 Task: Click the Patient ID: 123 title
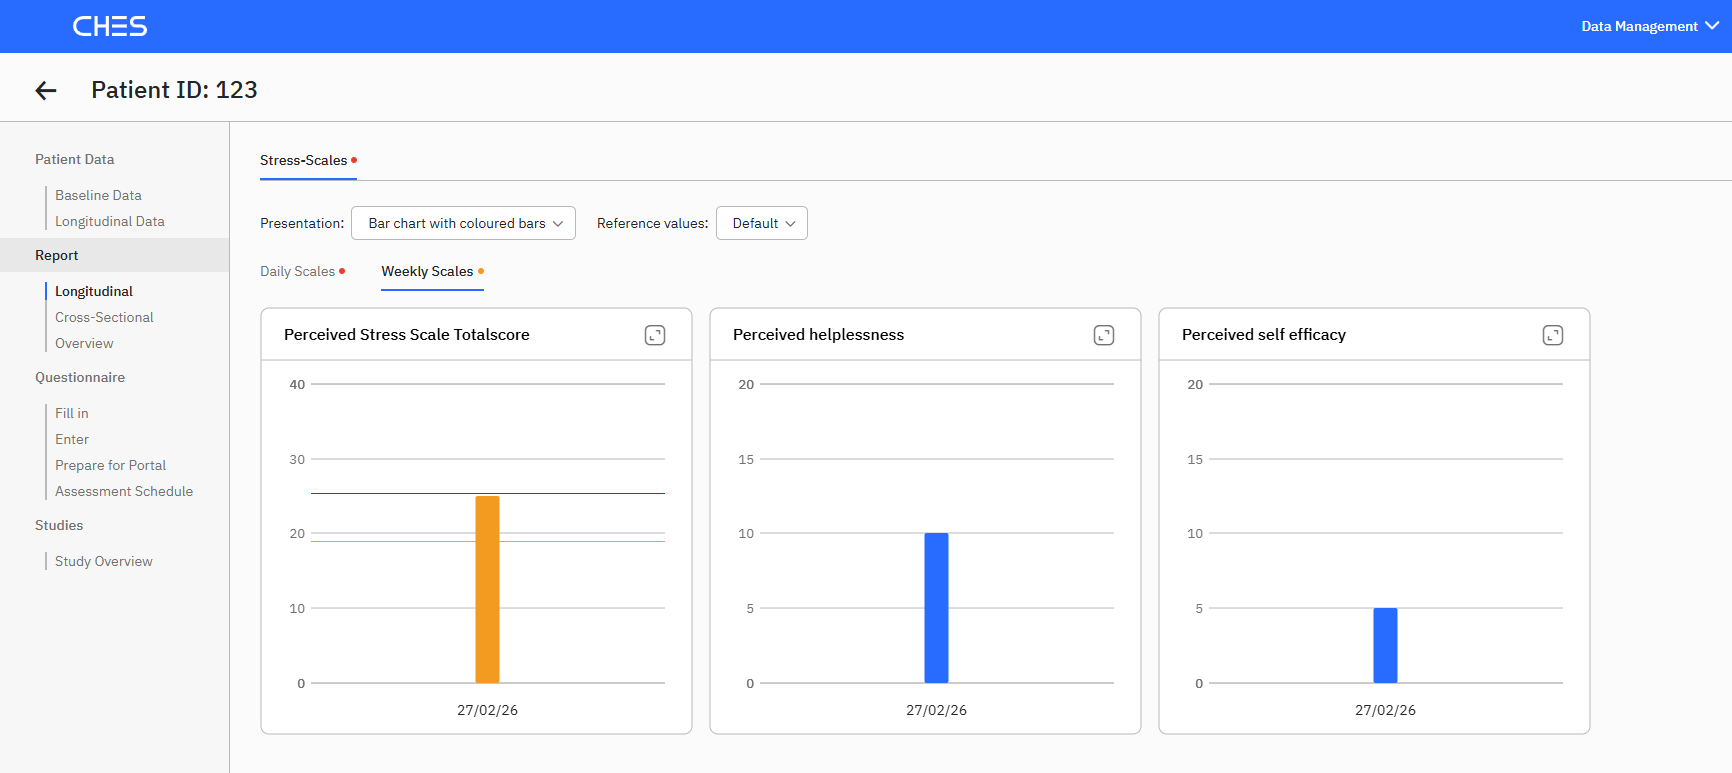click(x=174, y=90)
